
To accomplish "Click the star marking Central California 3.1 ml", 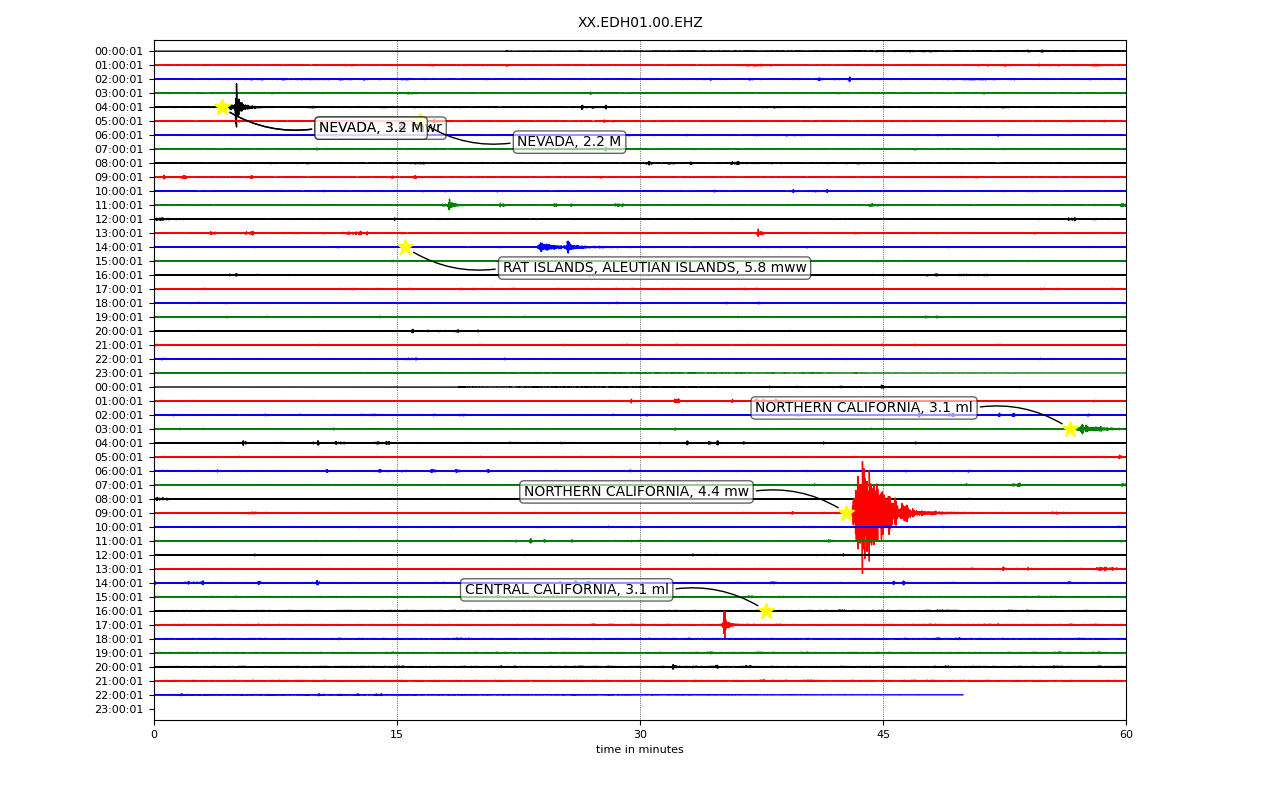I will point(766,611).
